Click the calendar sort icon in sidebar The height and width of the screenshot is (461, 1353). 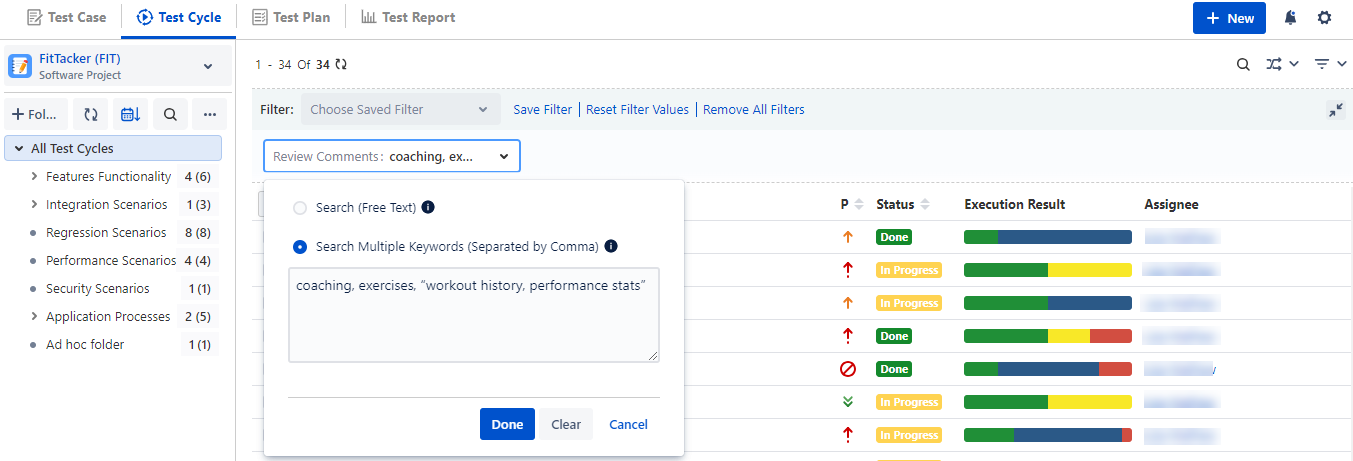130,114
